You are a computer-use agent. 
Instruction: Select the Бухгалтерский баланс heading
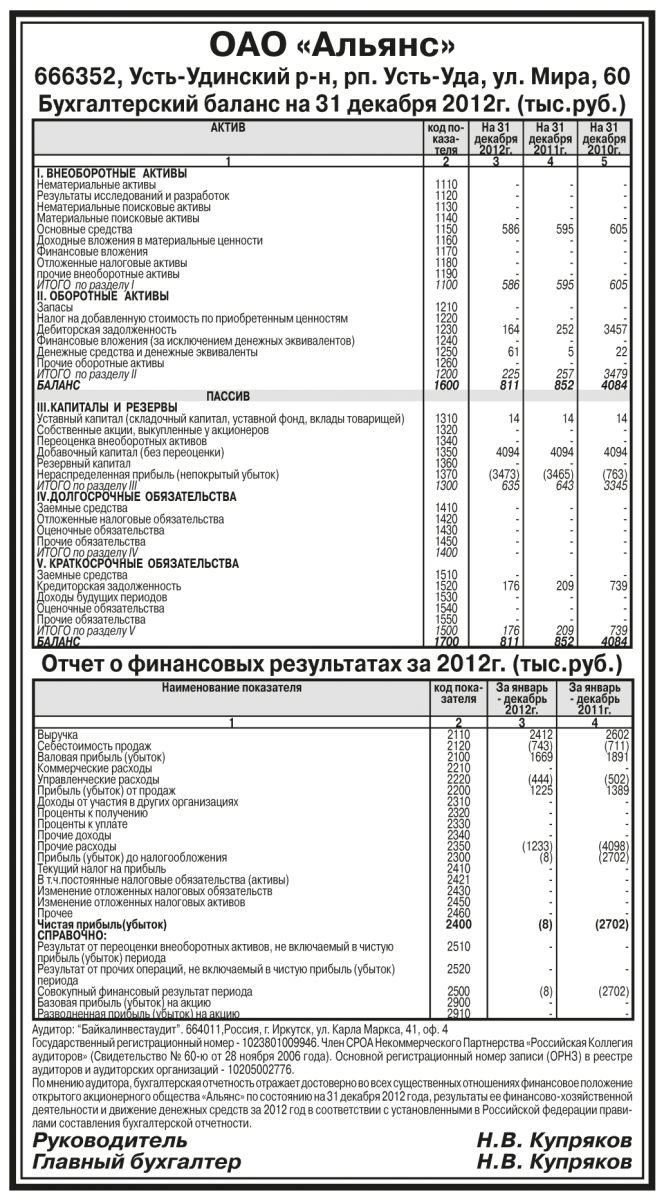pos(331,104)
